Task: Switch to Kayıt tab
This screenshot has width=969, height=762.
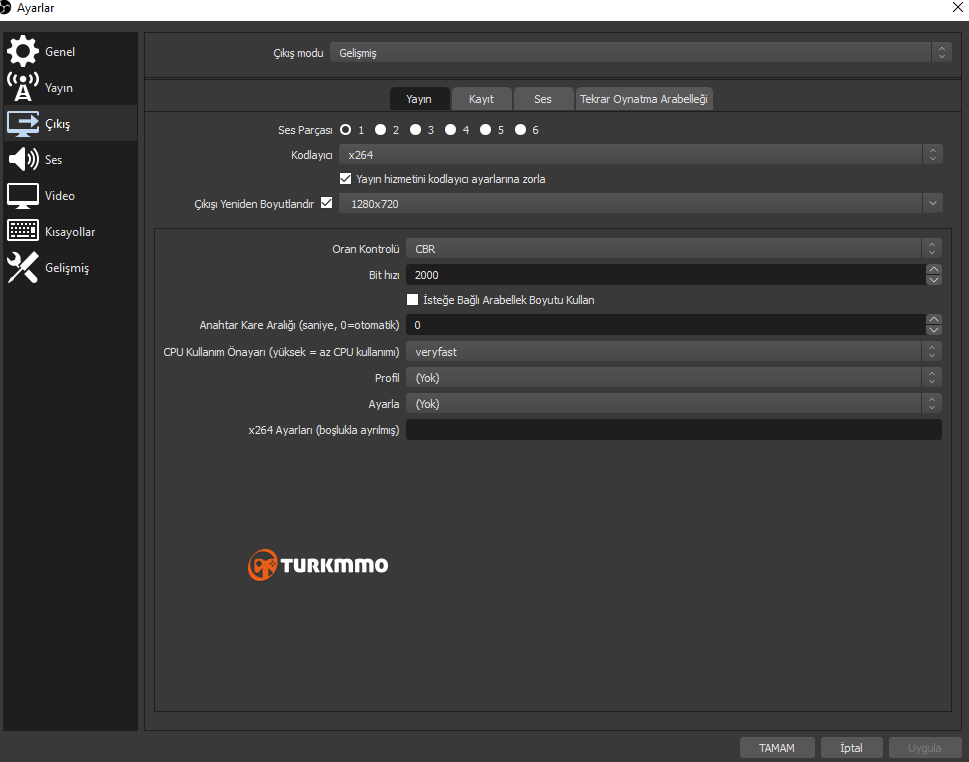Action: (481, 99)
